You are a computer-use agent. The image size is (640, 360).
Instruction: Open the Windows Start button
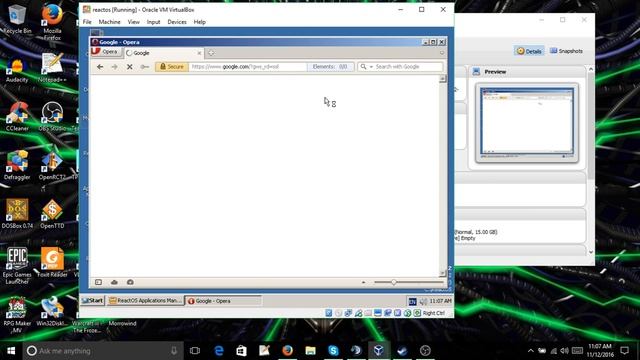pyautogui.click(x=11, y=351)
